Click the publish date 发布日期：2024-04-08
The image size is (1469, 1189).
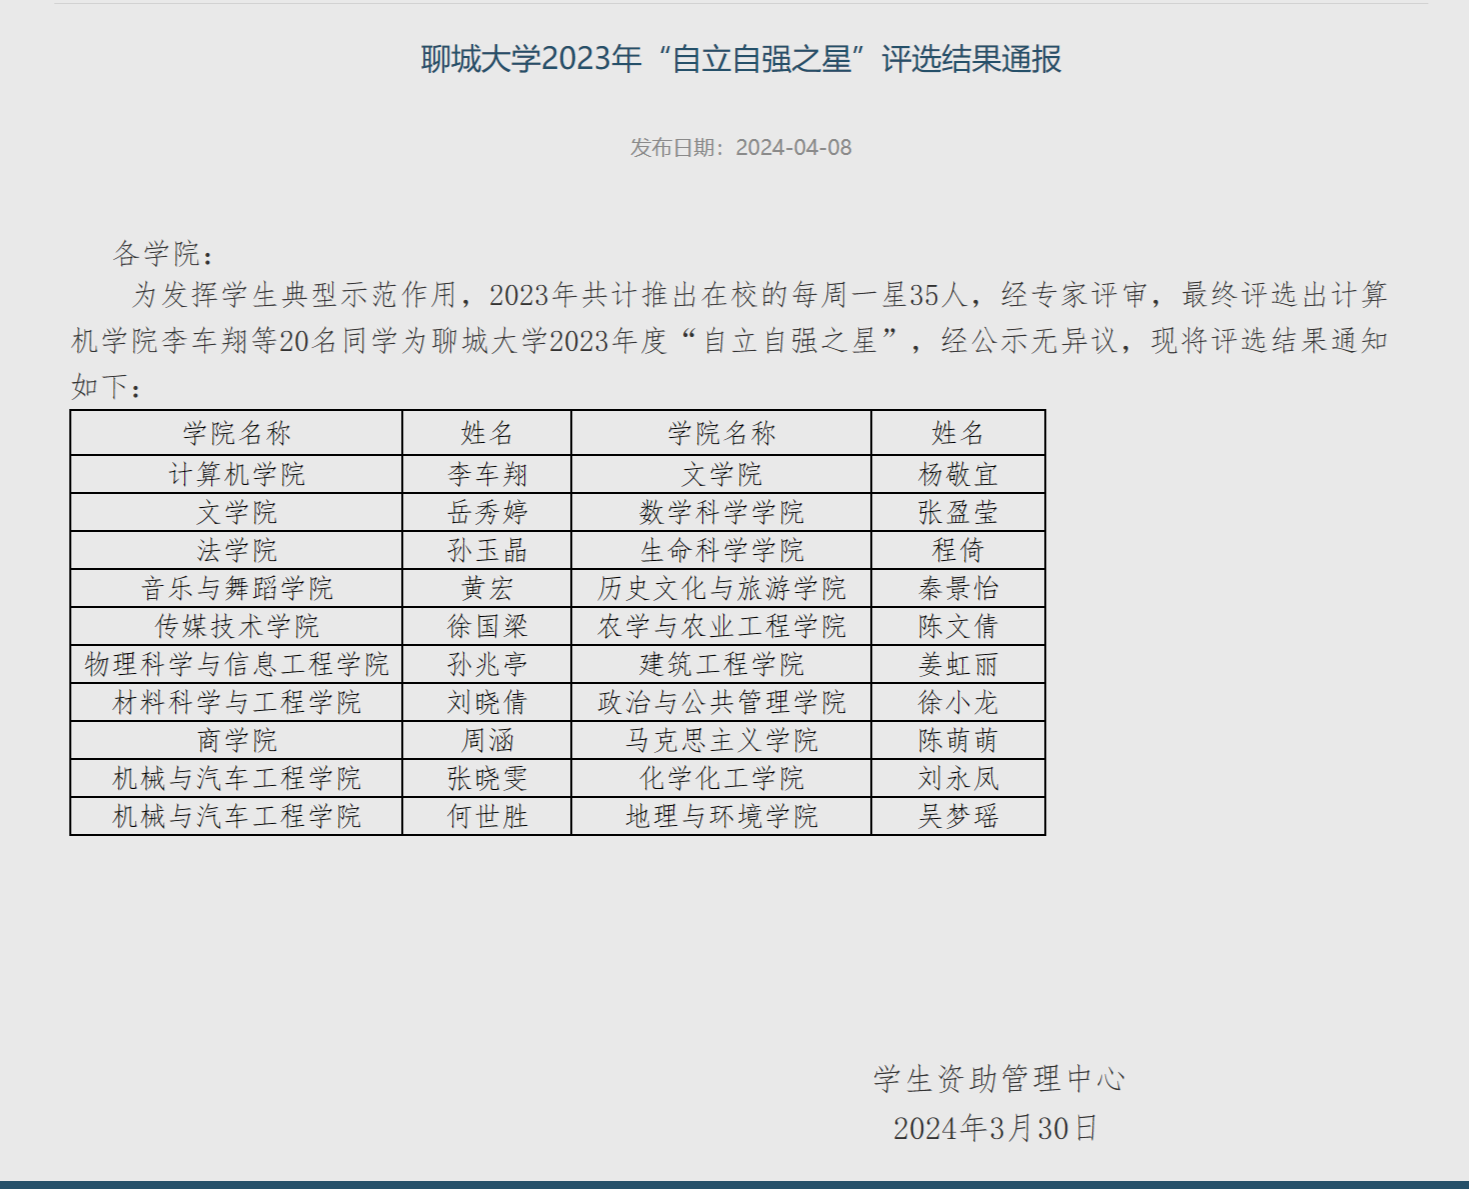coord(741,148)
